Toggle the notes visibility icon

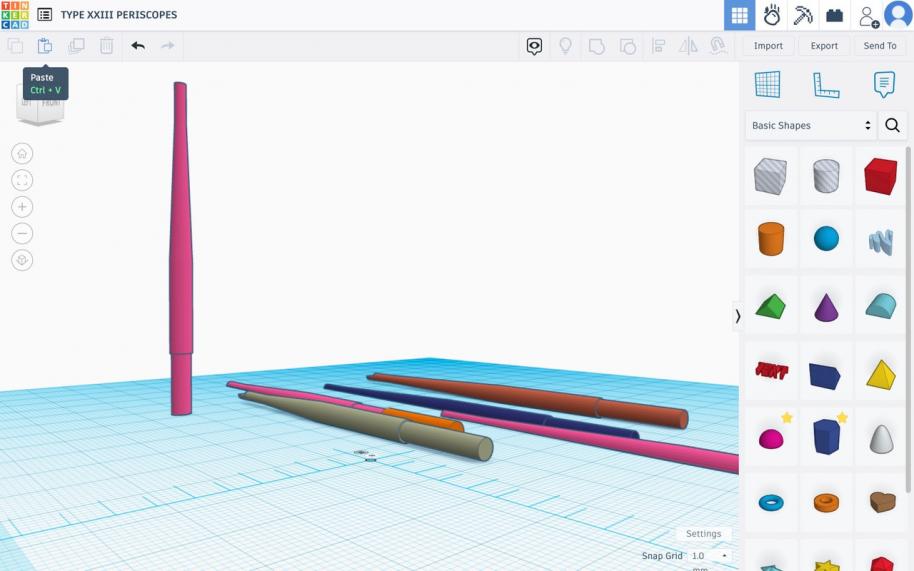[535, 46]
